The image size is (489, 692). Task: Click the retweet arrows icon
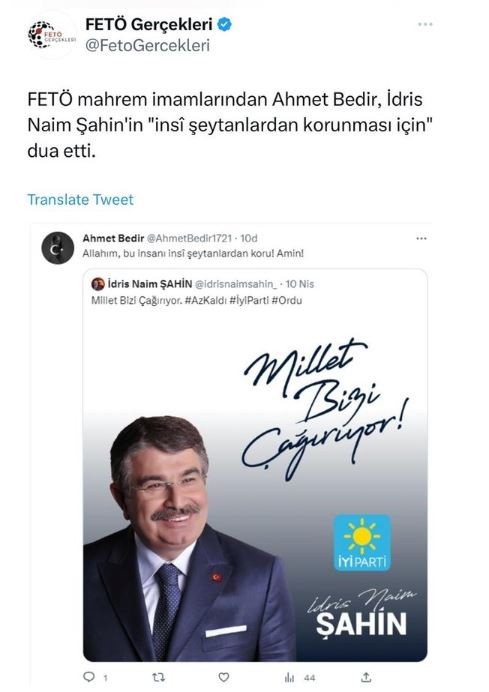(x=158, y=677)
